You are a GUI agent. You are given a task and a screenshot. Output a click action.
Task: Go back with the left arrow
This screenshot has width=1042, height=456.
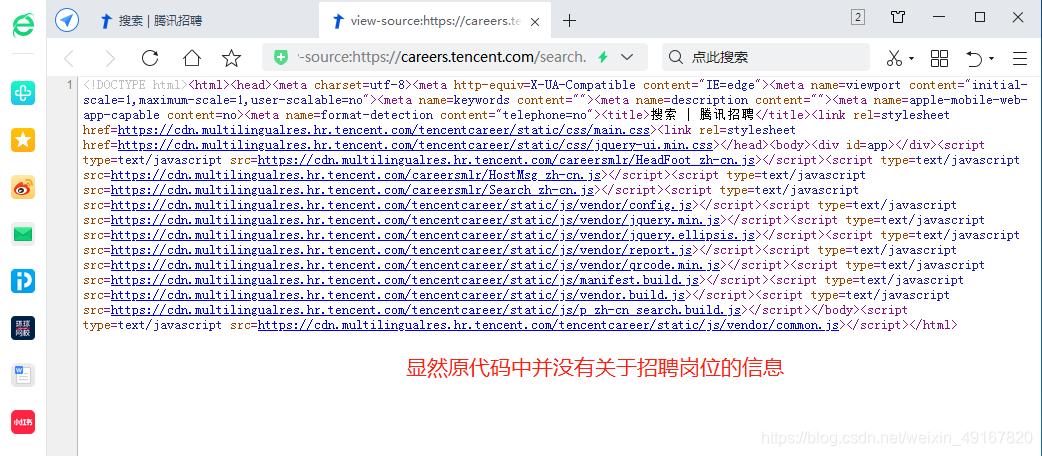68,58
